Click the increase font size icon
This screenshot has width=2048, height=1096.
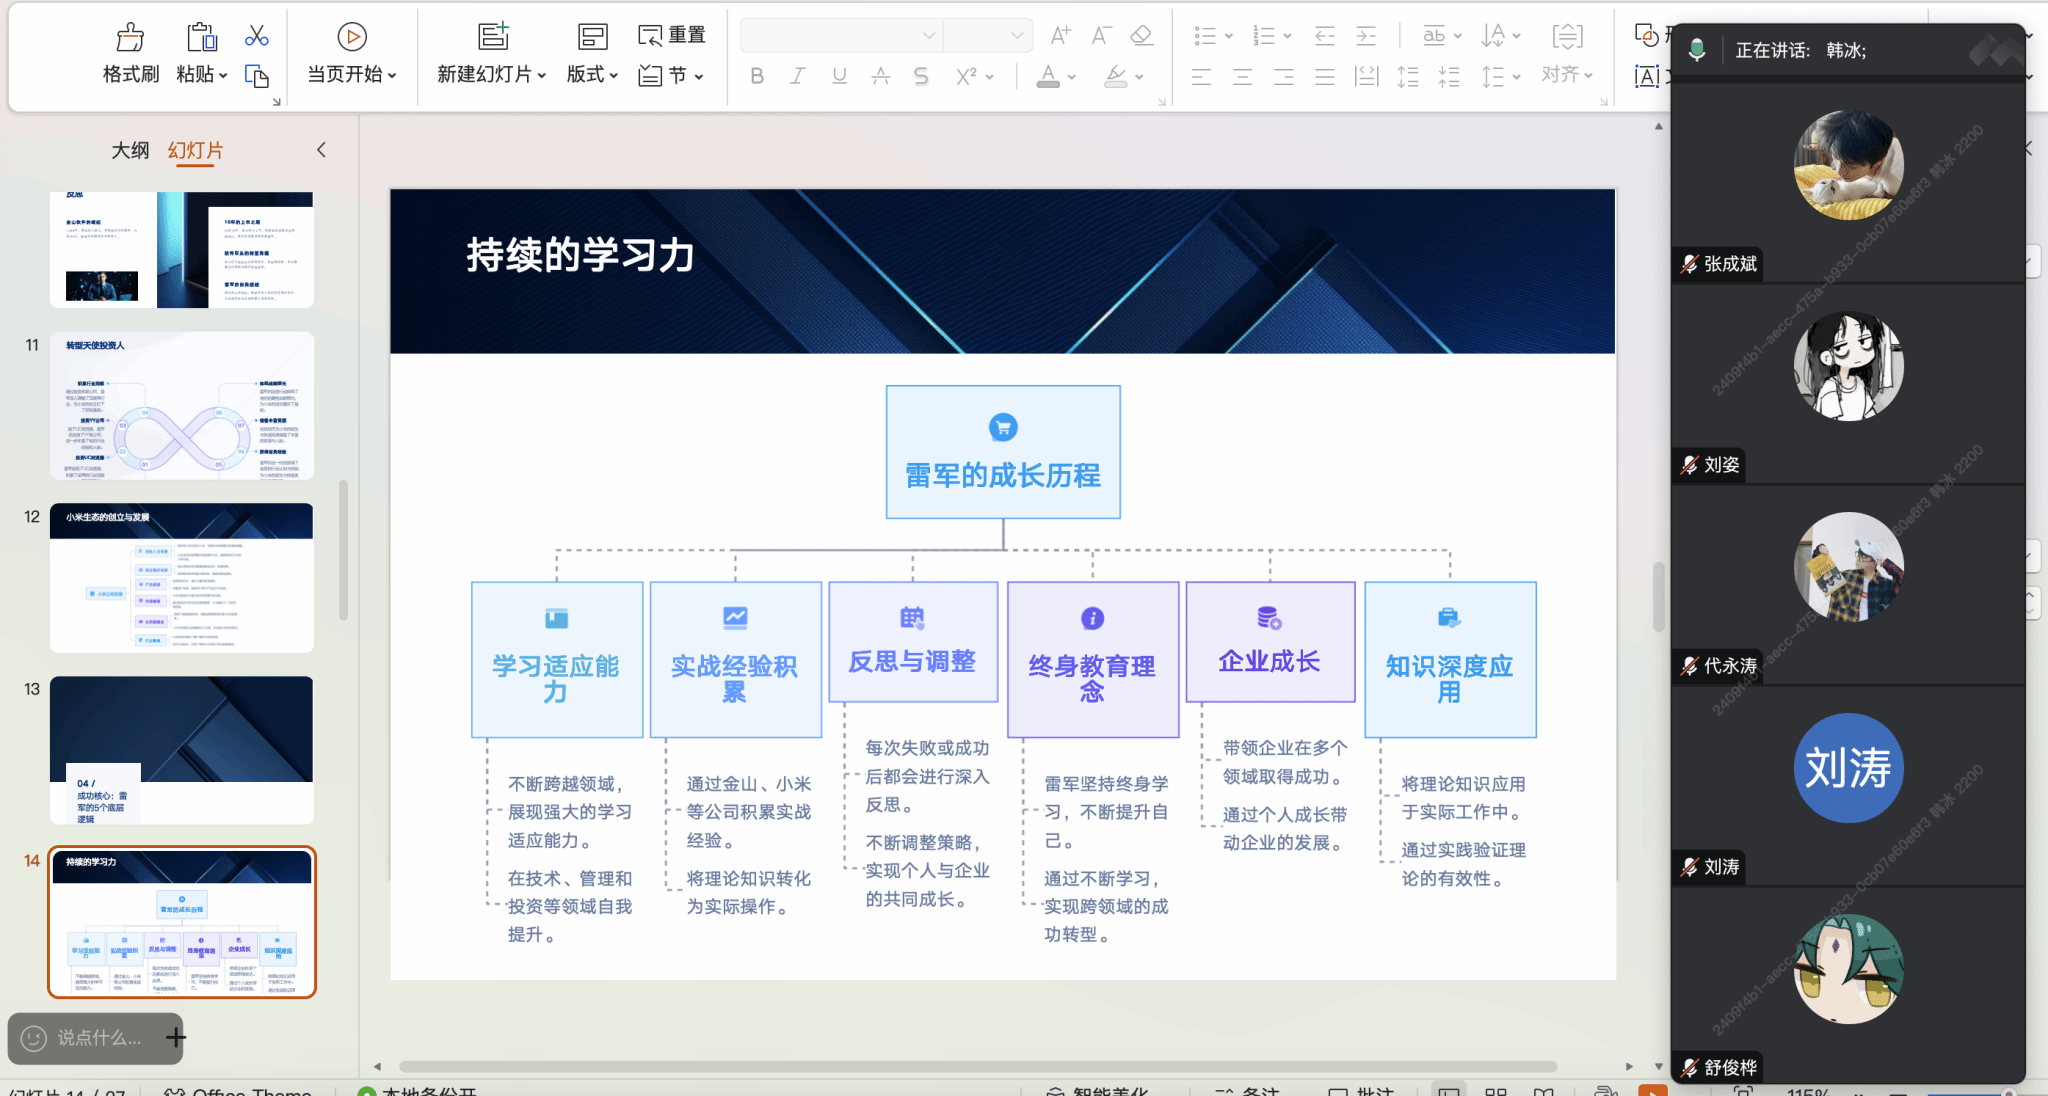point(1060,36)
